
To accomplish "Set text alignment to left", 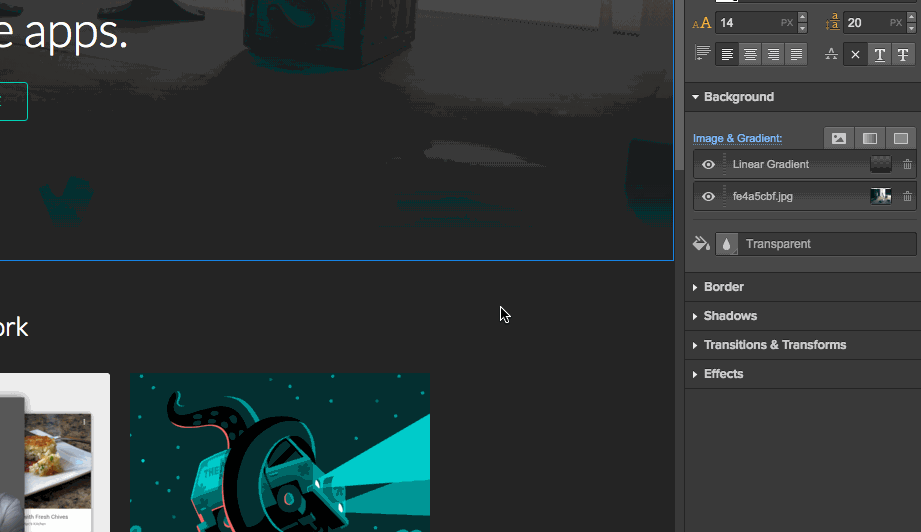I will [728, 54].
